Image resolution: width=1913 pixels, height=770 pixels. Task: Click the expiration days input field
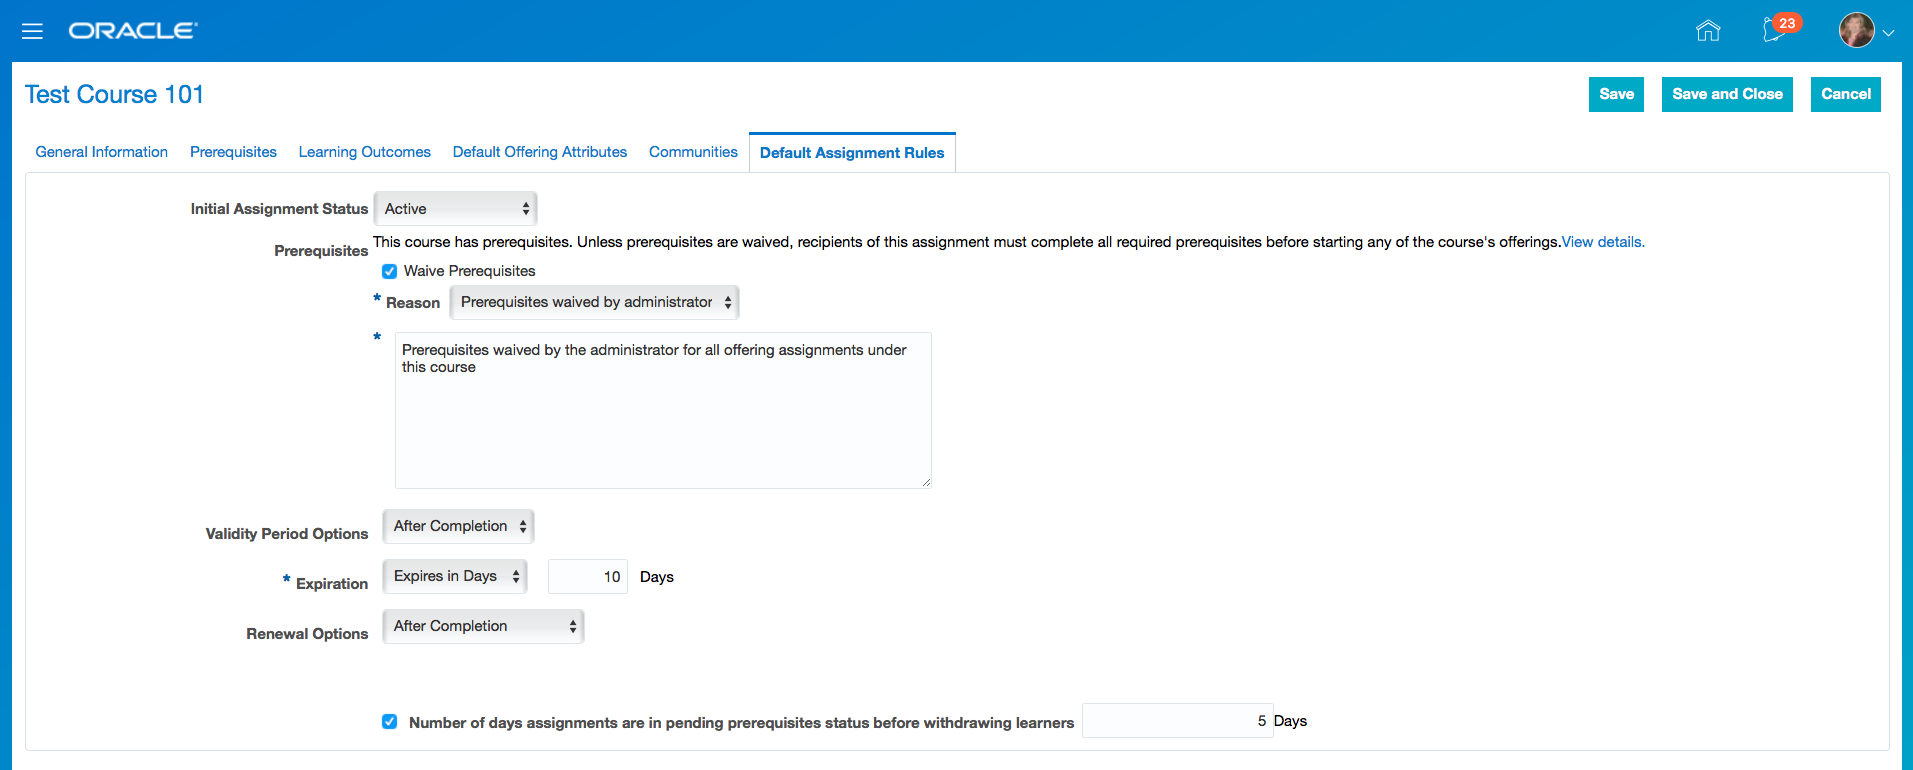point(588,577)
